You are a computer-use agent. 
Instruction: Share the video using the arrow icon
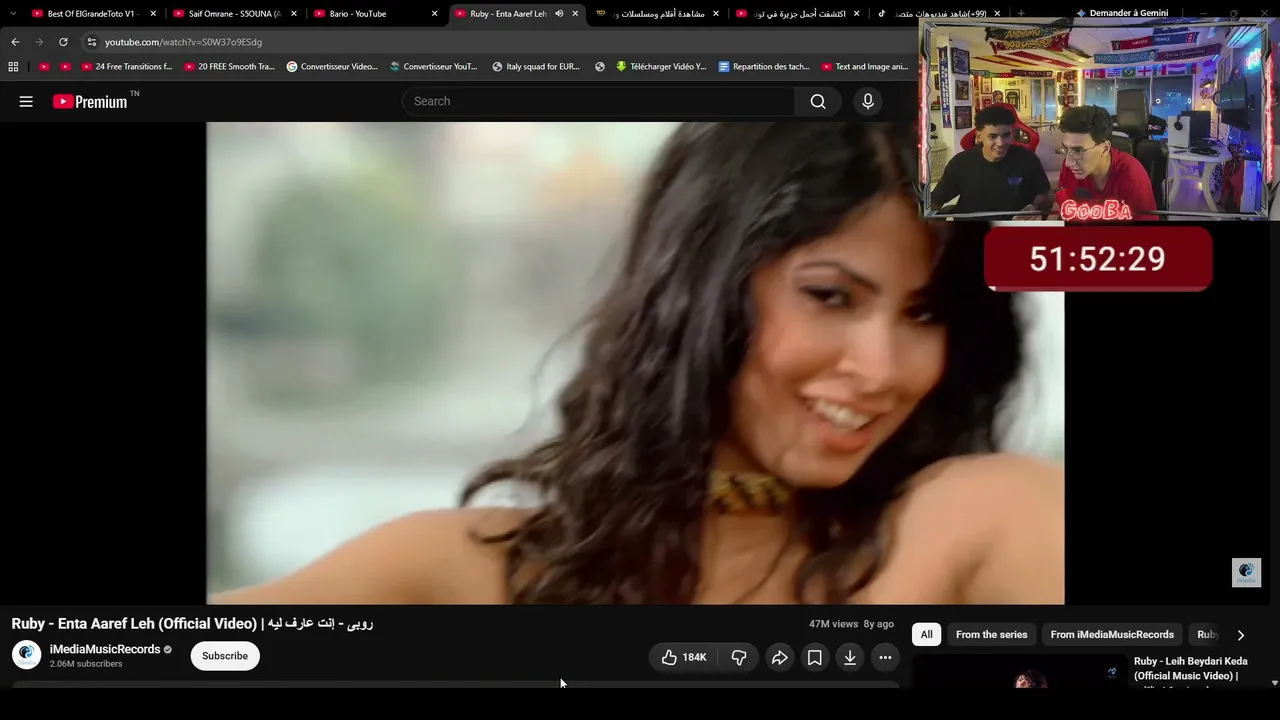[x=780, y=657]
